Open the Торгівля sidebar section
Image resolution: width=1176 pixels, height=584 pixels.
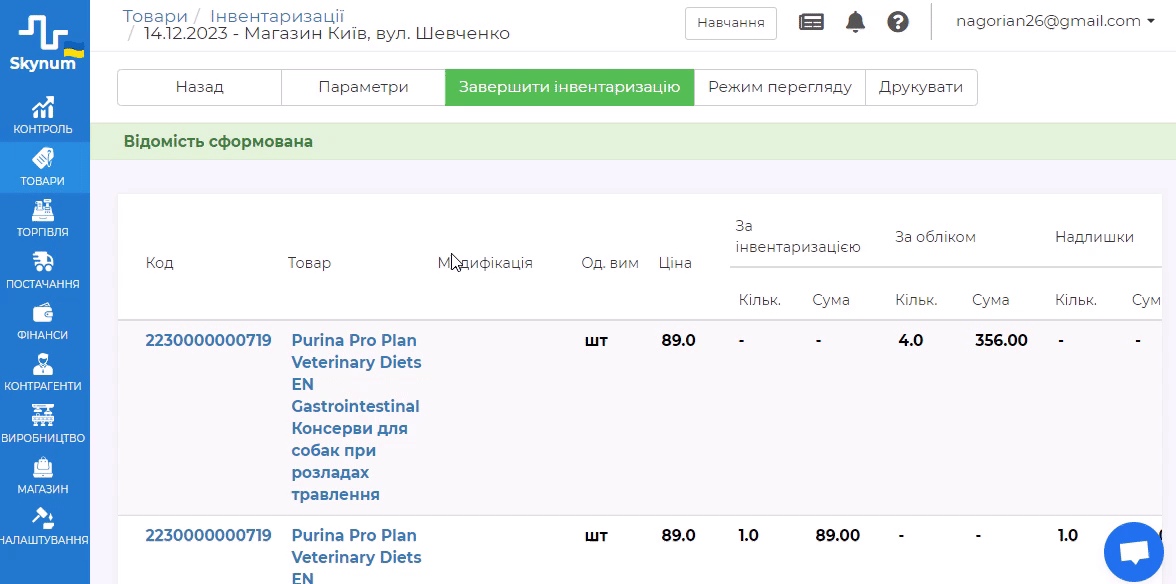43,219
